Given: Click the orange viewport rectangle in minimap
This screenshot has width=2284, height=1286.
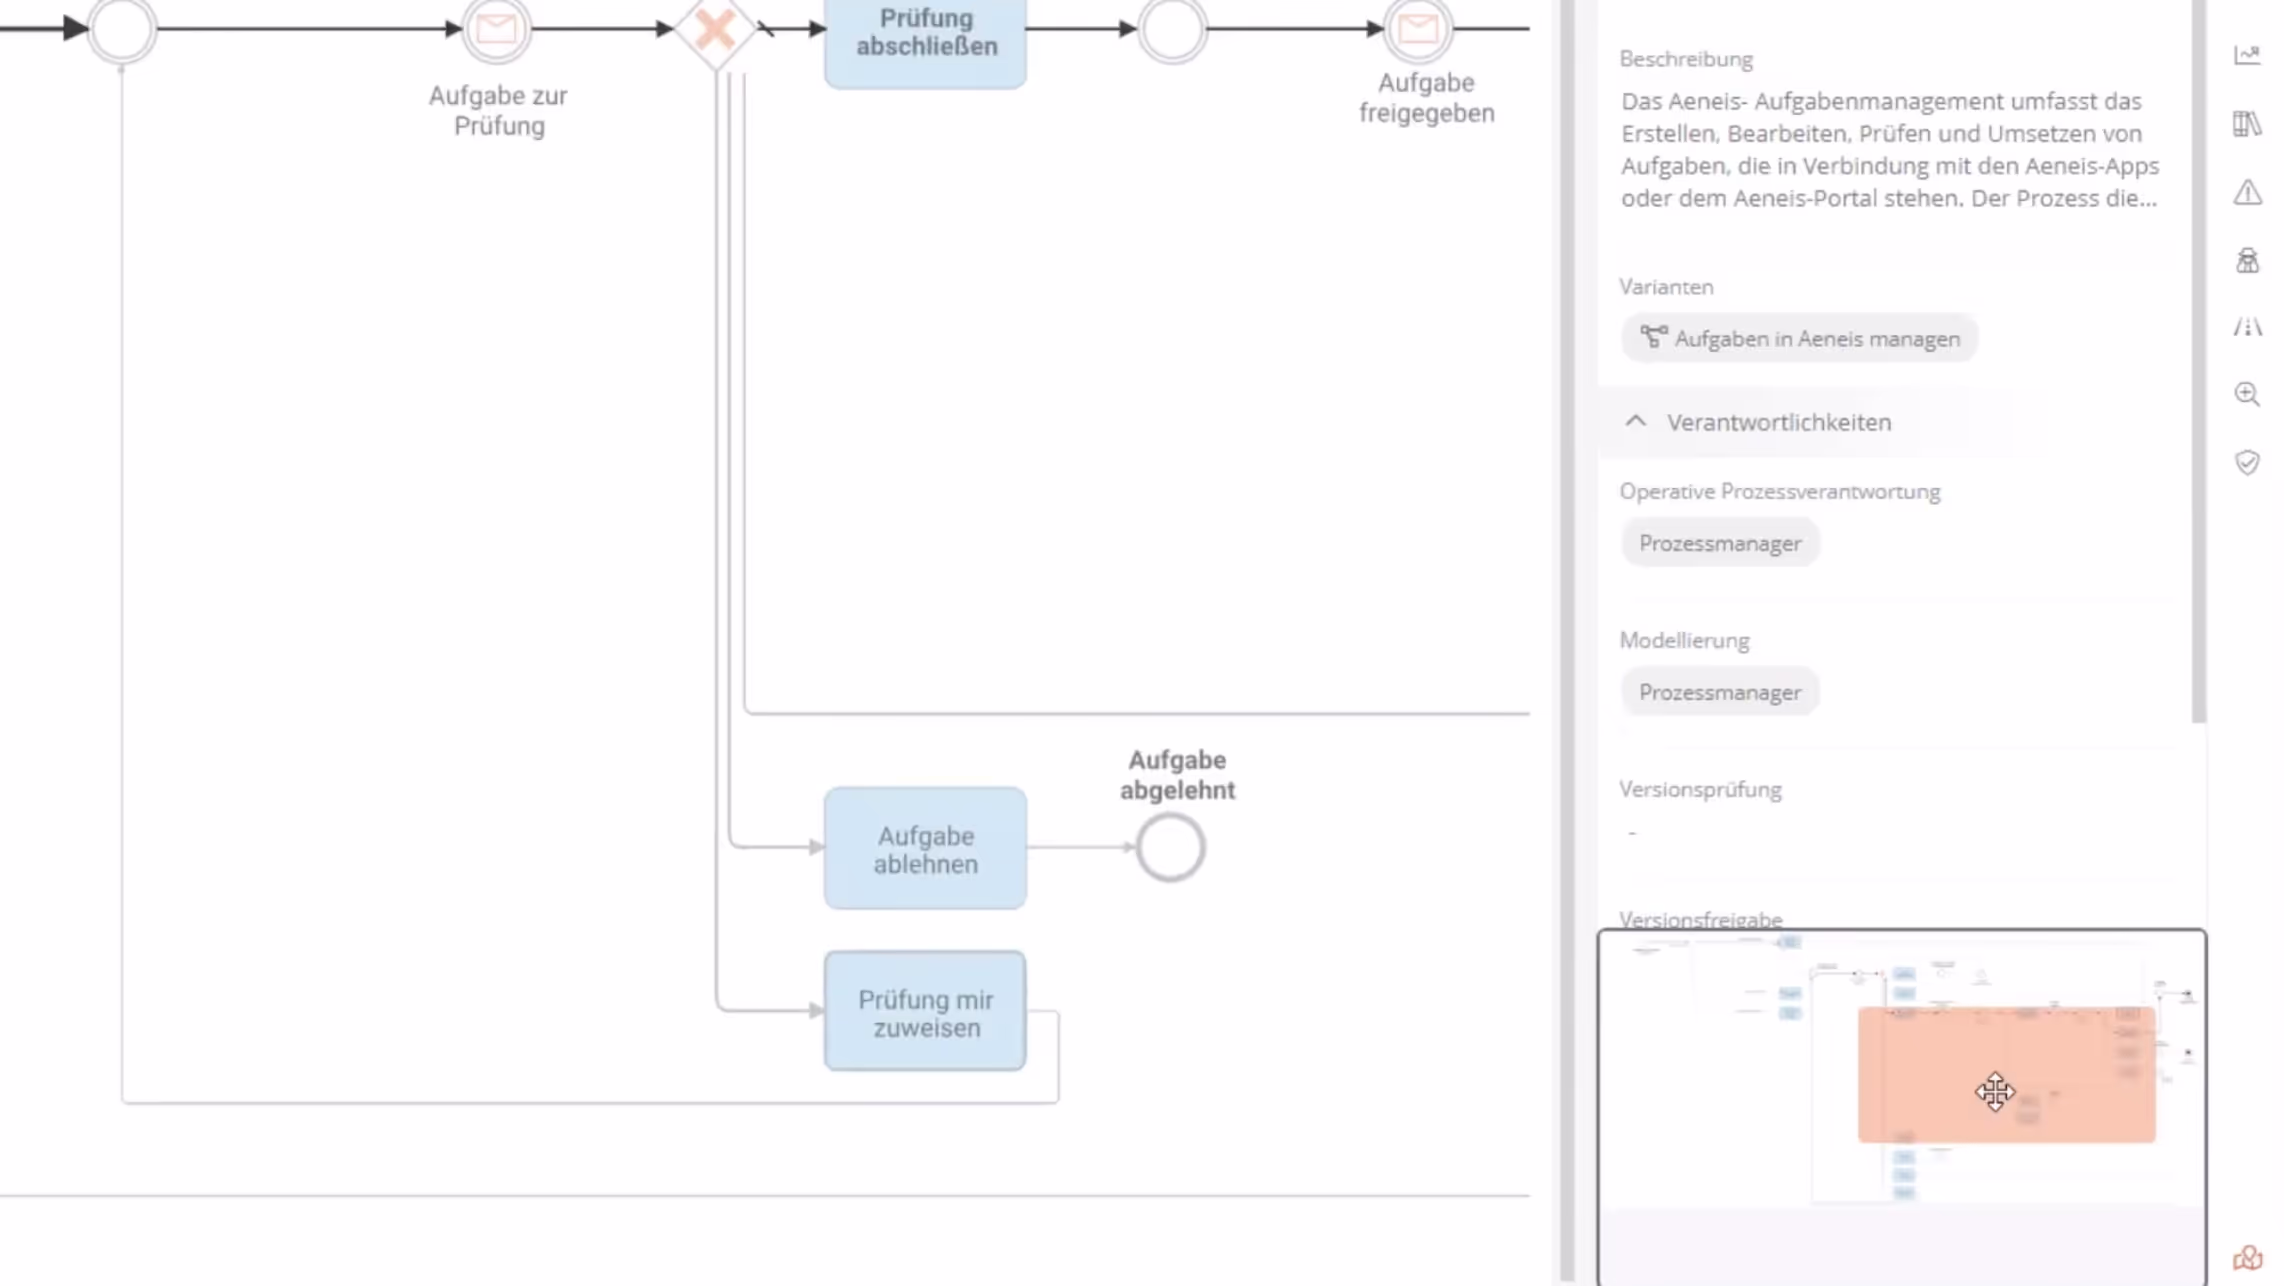Looking at the screenshot, I should pyautogui.click(x=2006, y=1075).
